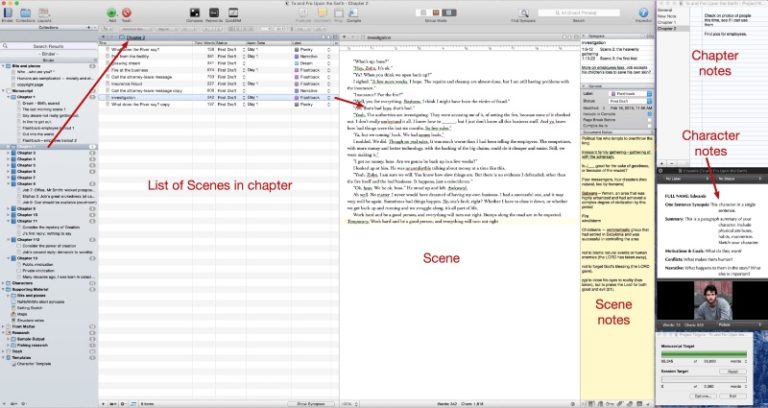The width and height of the screenshot is (768, 408).
Task: Select the first Group Mode segment
Action: tap(421, 13)
